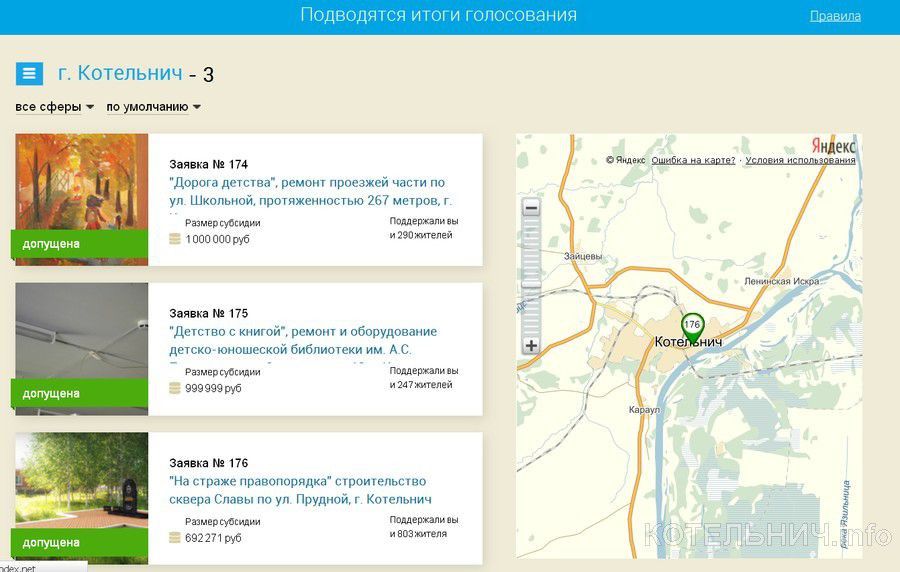
Task: Click coins icon beside 692 271 руб
Action: click(x=175, y=538)
